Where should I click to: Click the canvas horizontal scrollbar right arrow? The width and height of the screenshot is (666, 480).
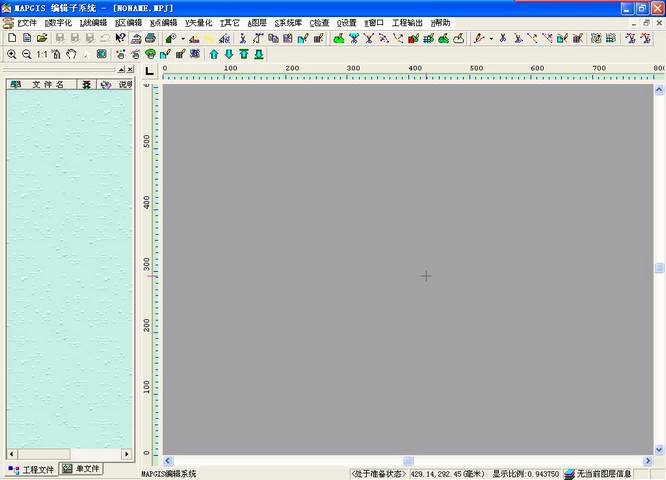[x=648, y=460]
